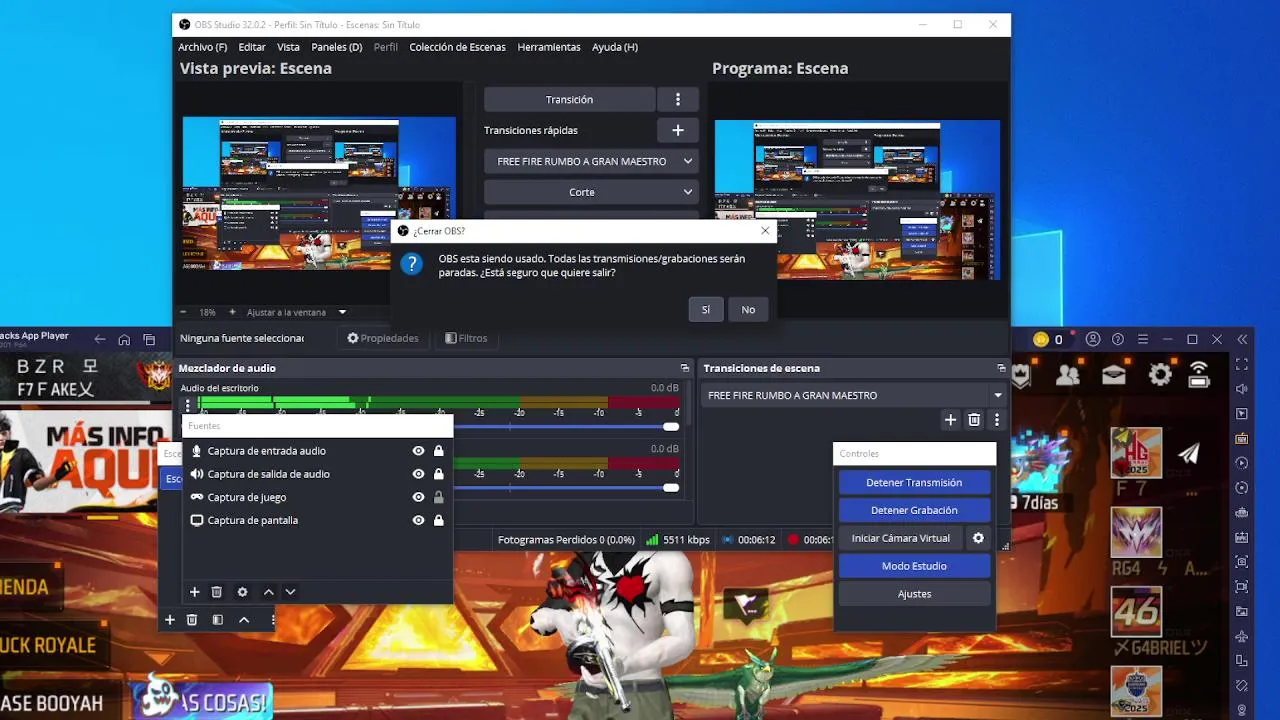Image resolution: width=1280 pixels, height=720 pixels.
Task: Open the transition three-dot options menu
Action: [x=677, y=99]
